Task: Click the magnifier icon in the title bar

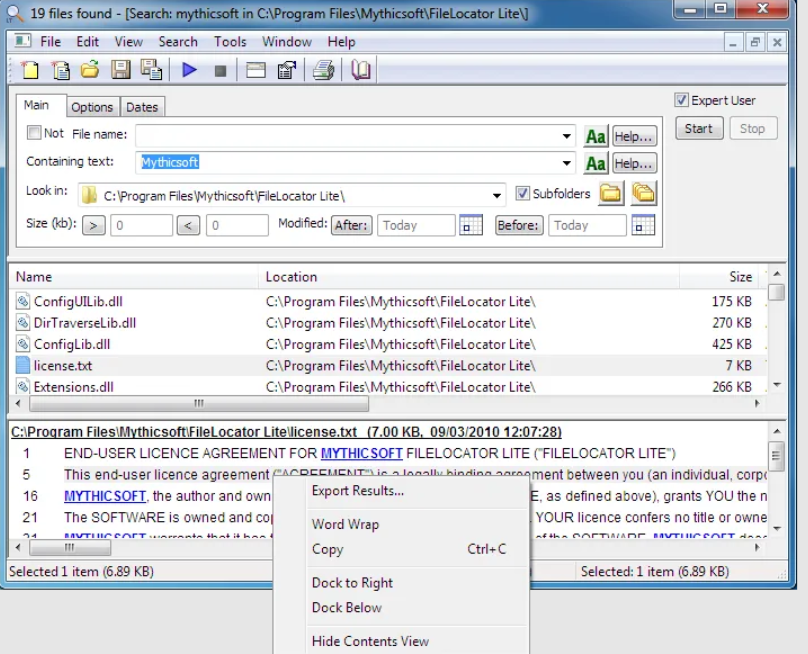Action: 15,13
